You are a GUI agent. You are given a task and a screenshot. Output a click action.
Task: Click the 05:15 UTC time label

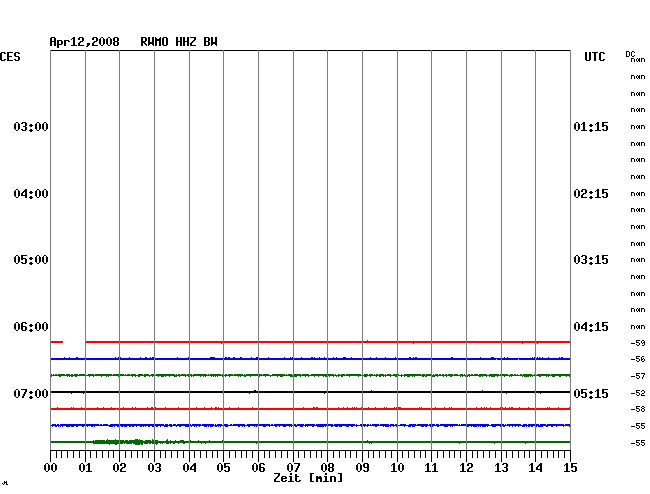coord(591,393)
